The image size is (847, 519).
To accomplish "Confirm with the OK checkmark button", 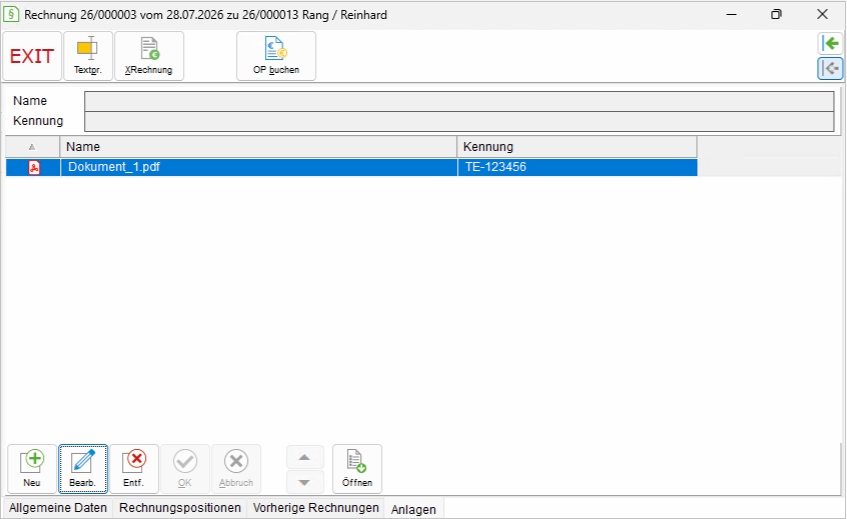I will 185,469.
